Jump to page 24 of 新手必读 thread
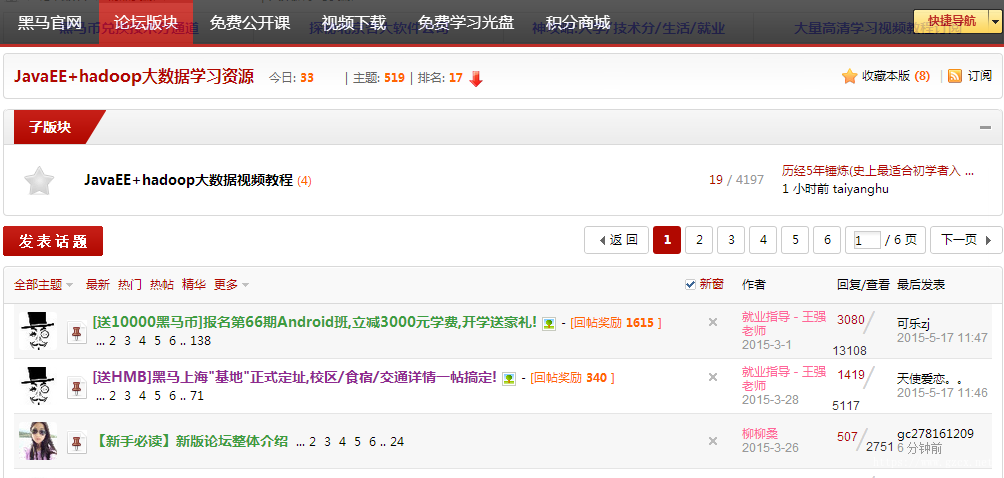This screenshot has width=1004, height=478. (x=397, y=442)
